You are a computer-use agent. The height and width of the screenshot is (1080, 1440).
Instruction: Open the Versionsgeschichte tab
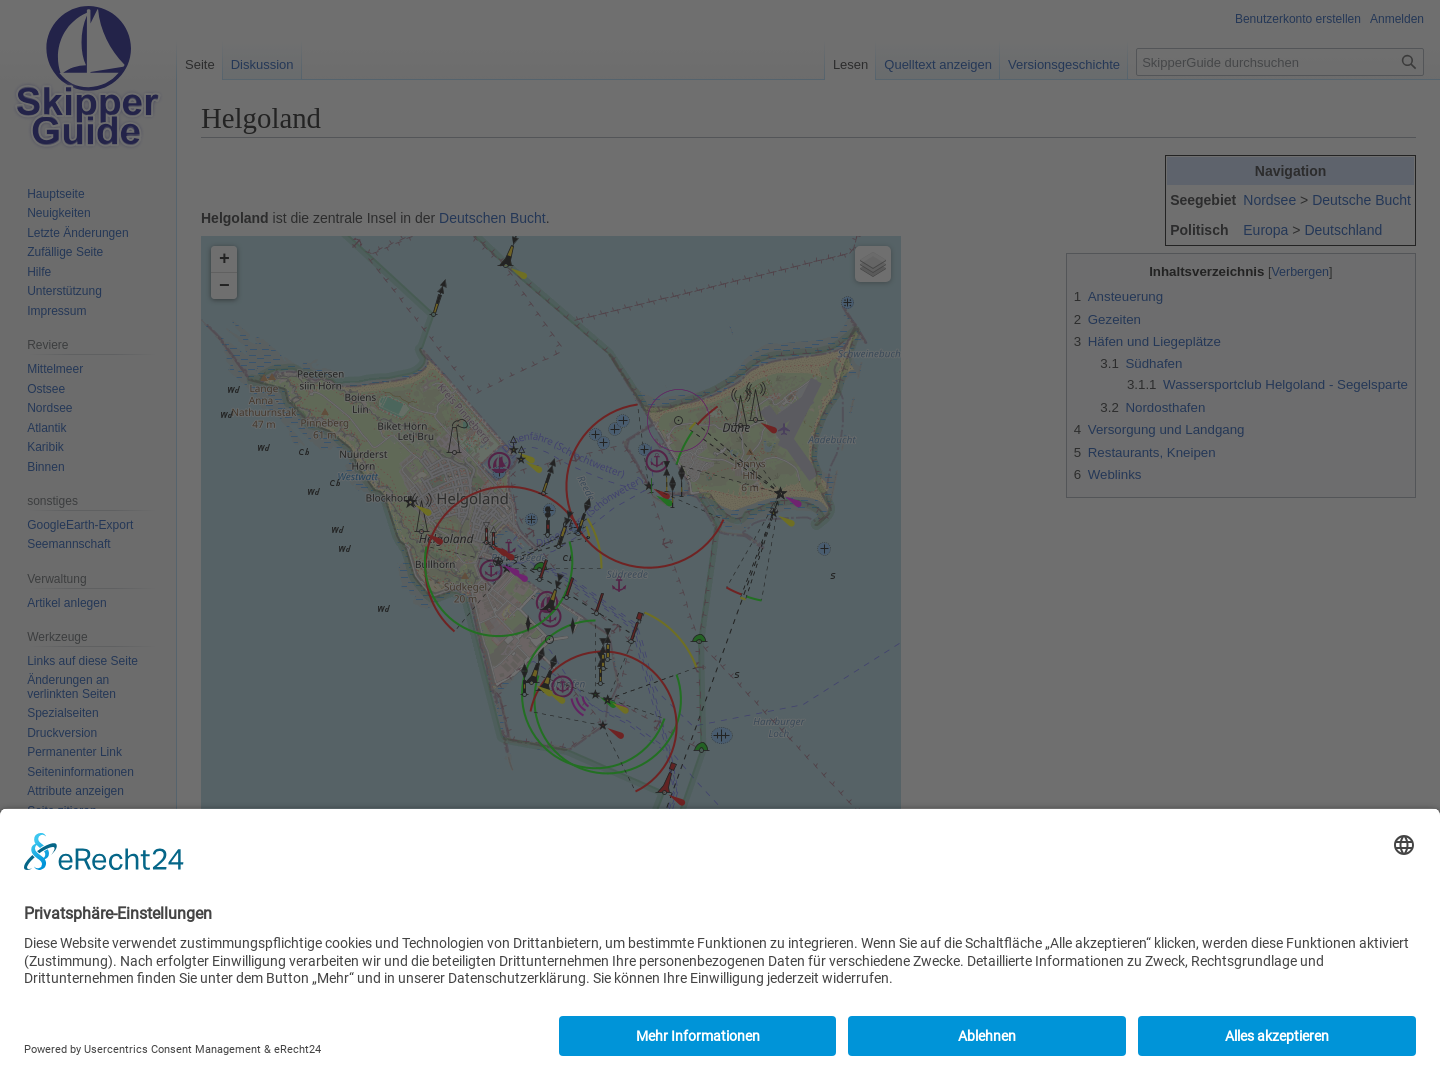coord(1064,64)
